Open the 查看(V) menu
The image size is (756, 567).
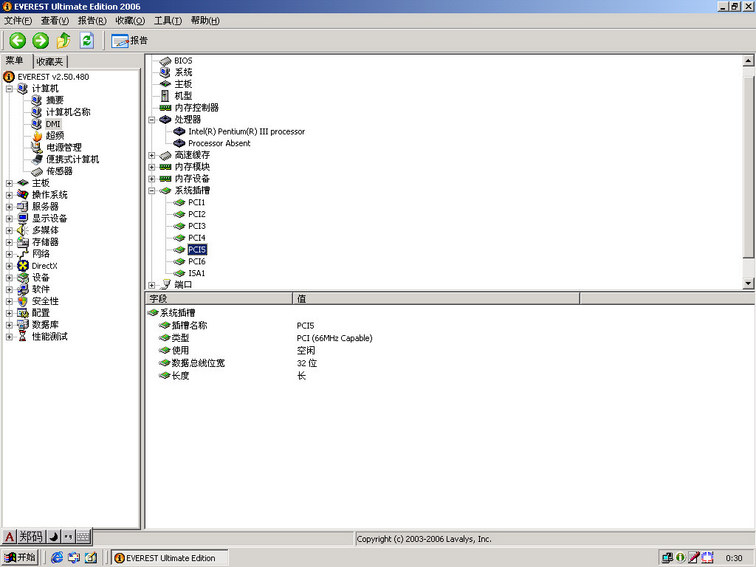[55, 21]
